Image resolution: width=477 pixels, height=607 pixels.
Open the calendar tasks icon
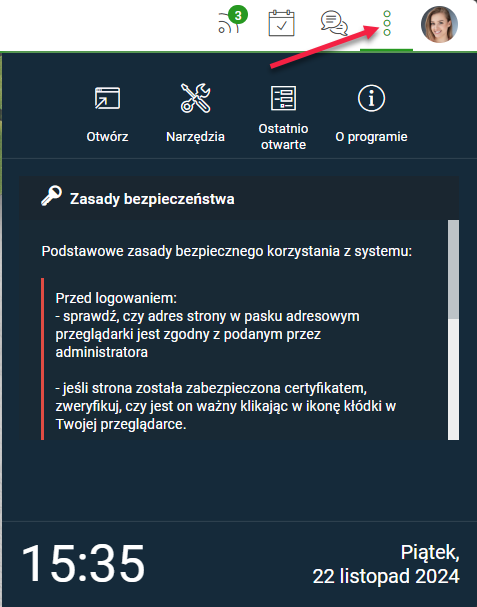pos(281,23)
